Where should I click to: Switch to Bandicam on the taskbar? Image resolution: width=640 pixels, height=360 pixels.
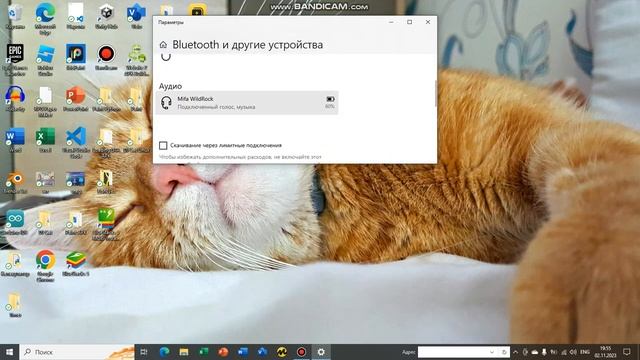tap(302, 352)
